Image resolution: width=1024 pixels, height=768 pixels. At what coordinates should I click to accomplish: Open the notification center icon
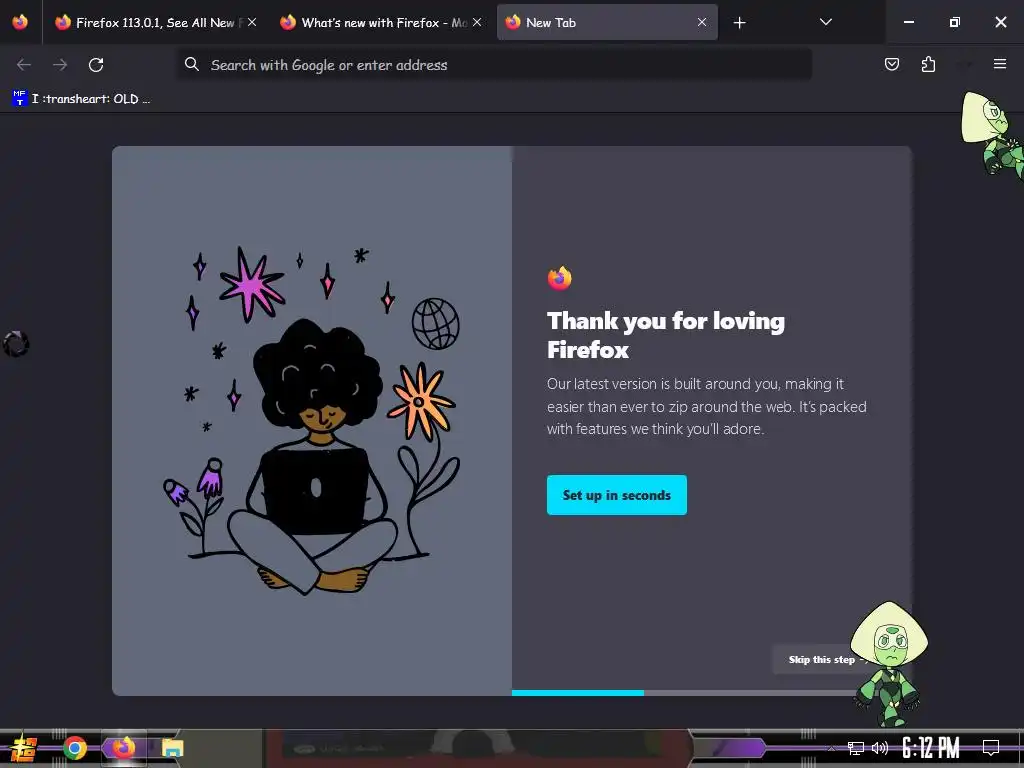click(x=991, y=748)
